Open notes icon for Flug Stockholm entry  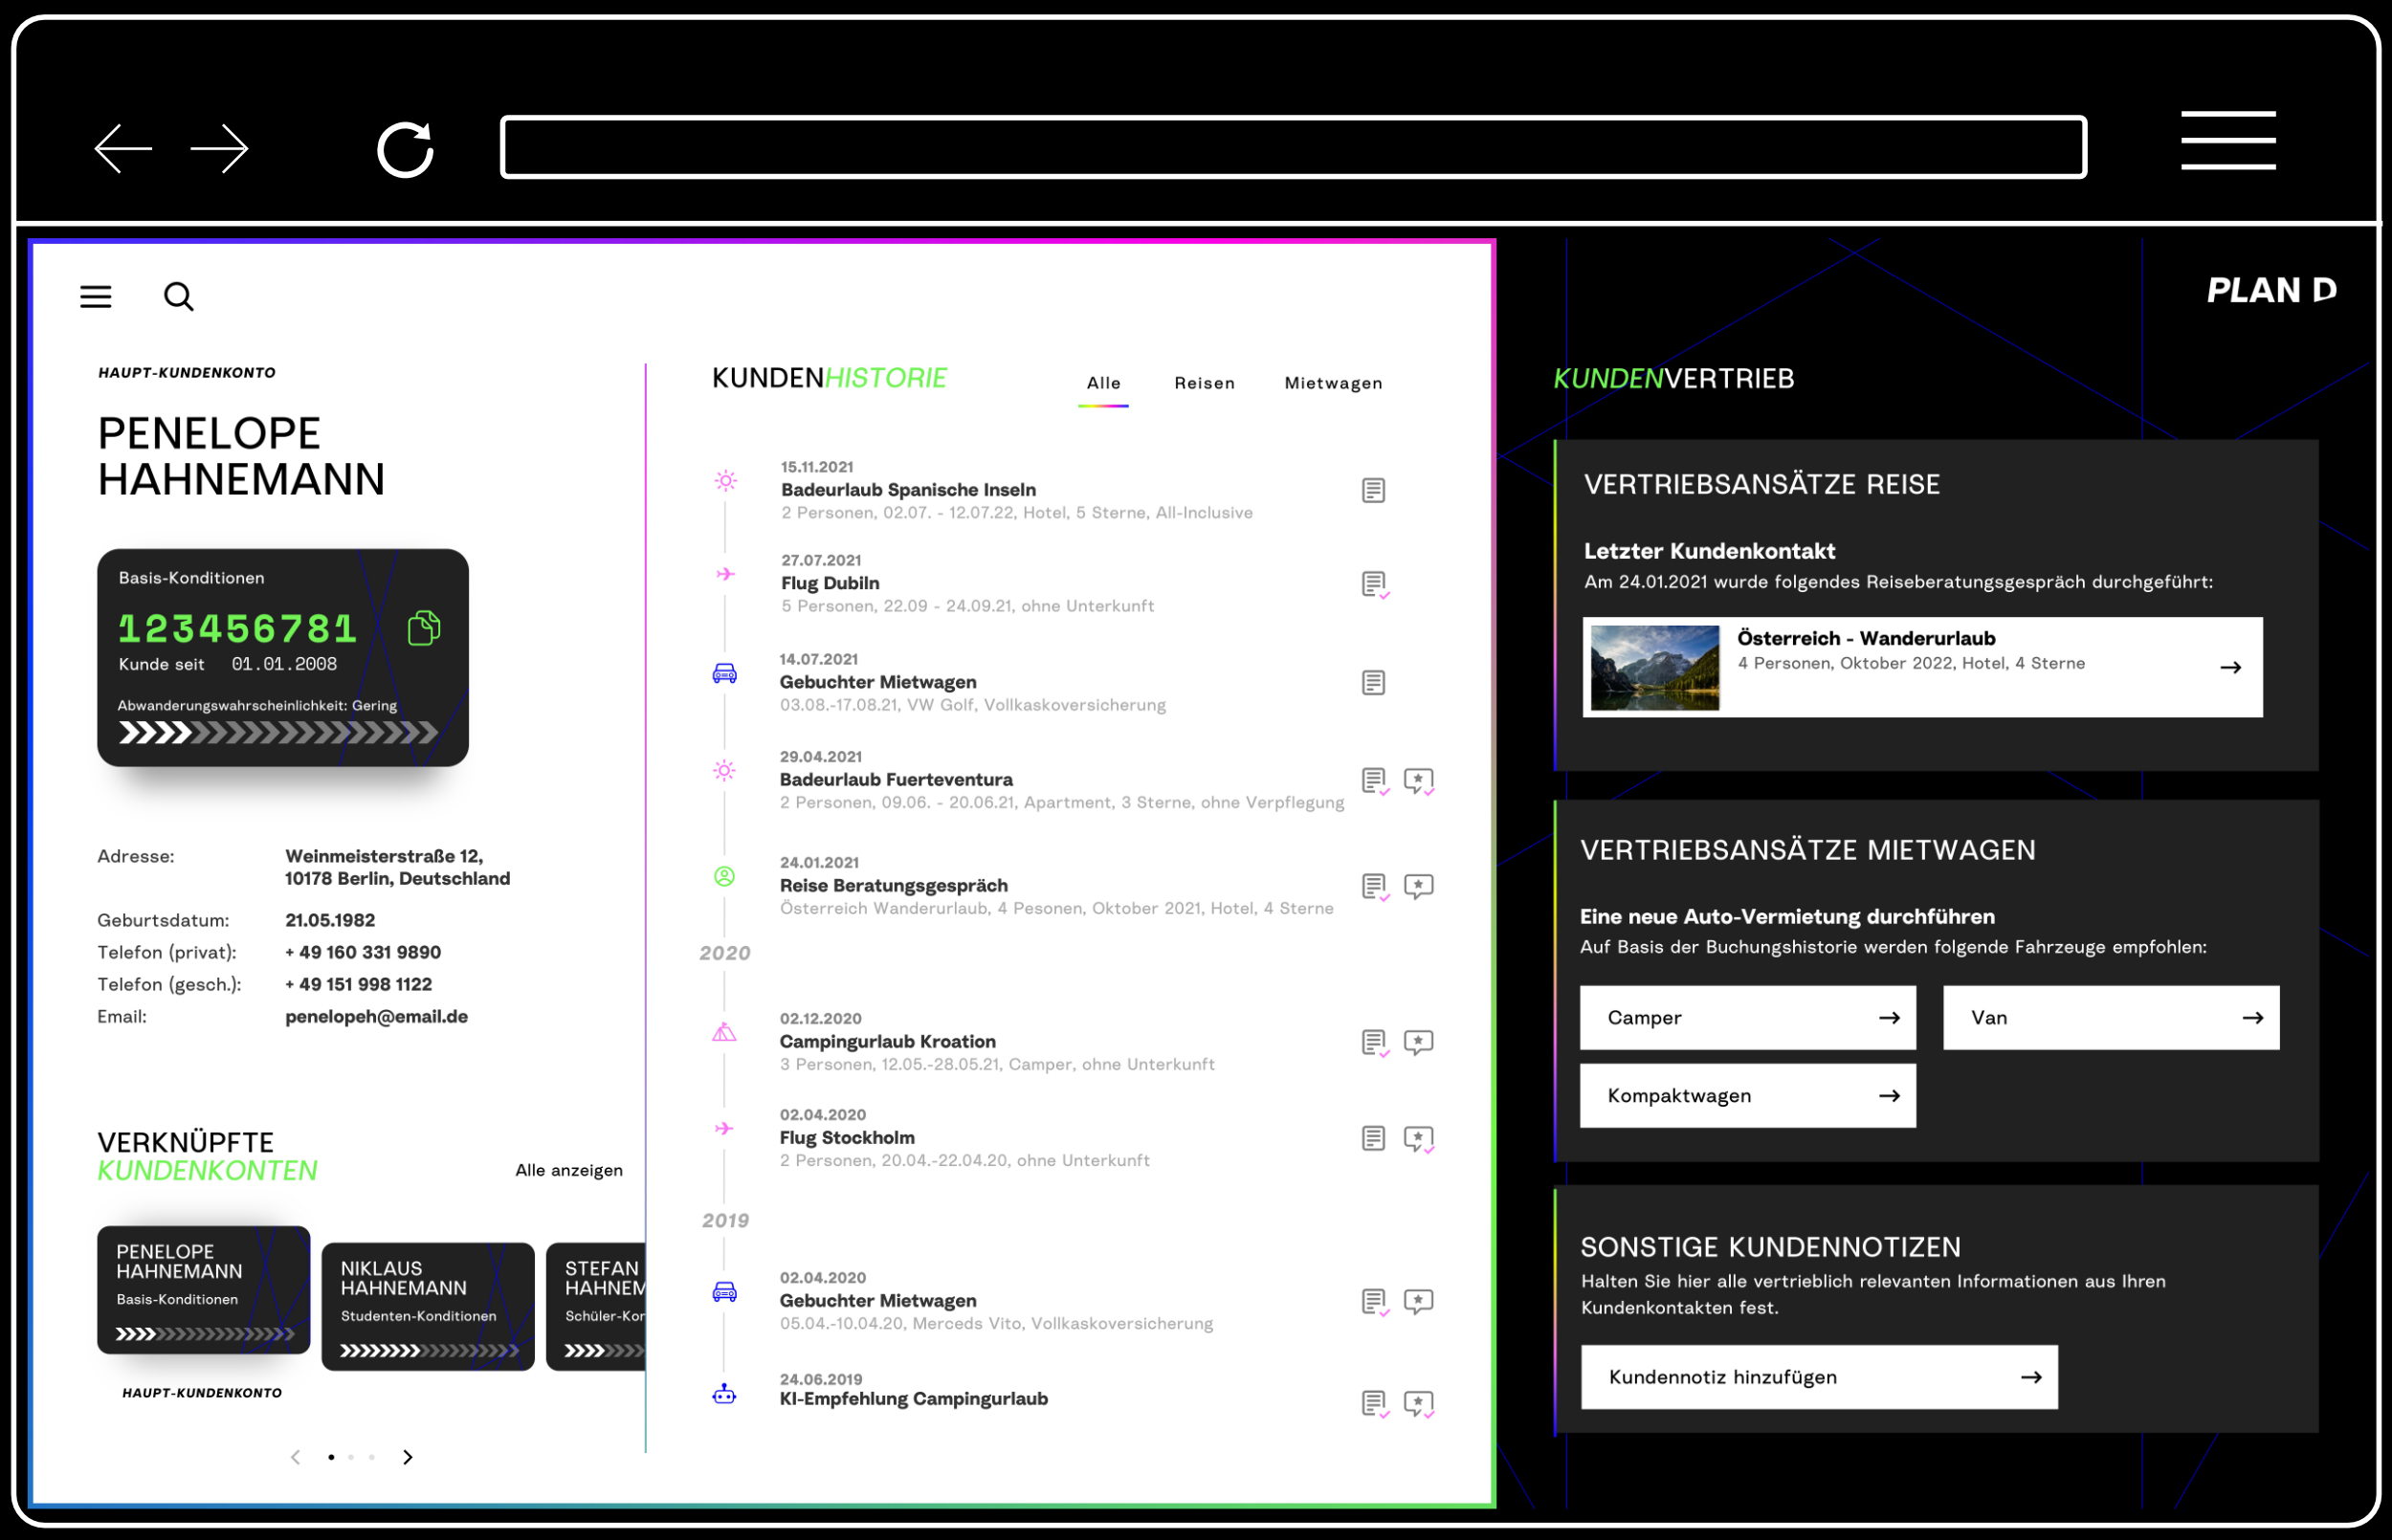click(1373, 1138)
